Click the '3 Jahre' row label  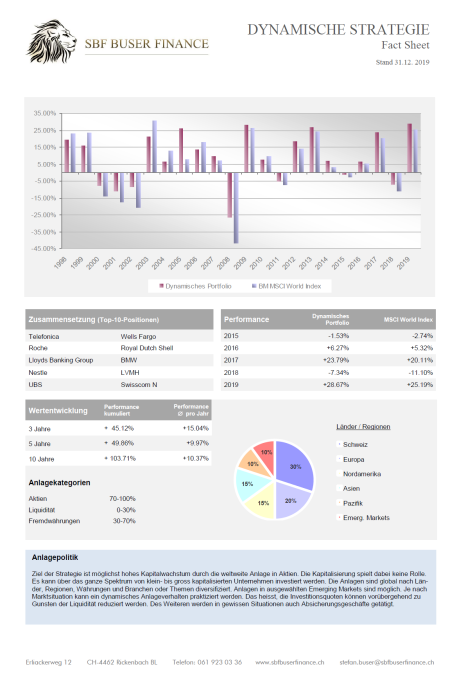[39, 429]
